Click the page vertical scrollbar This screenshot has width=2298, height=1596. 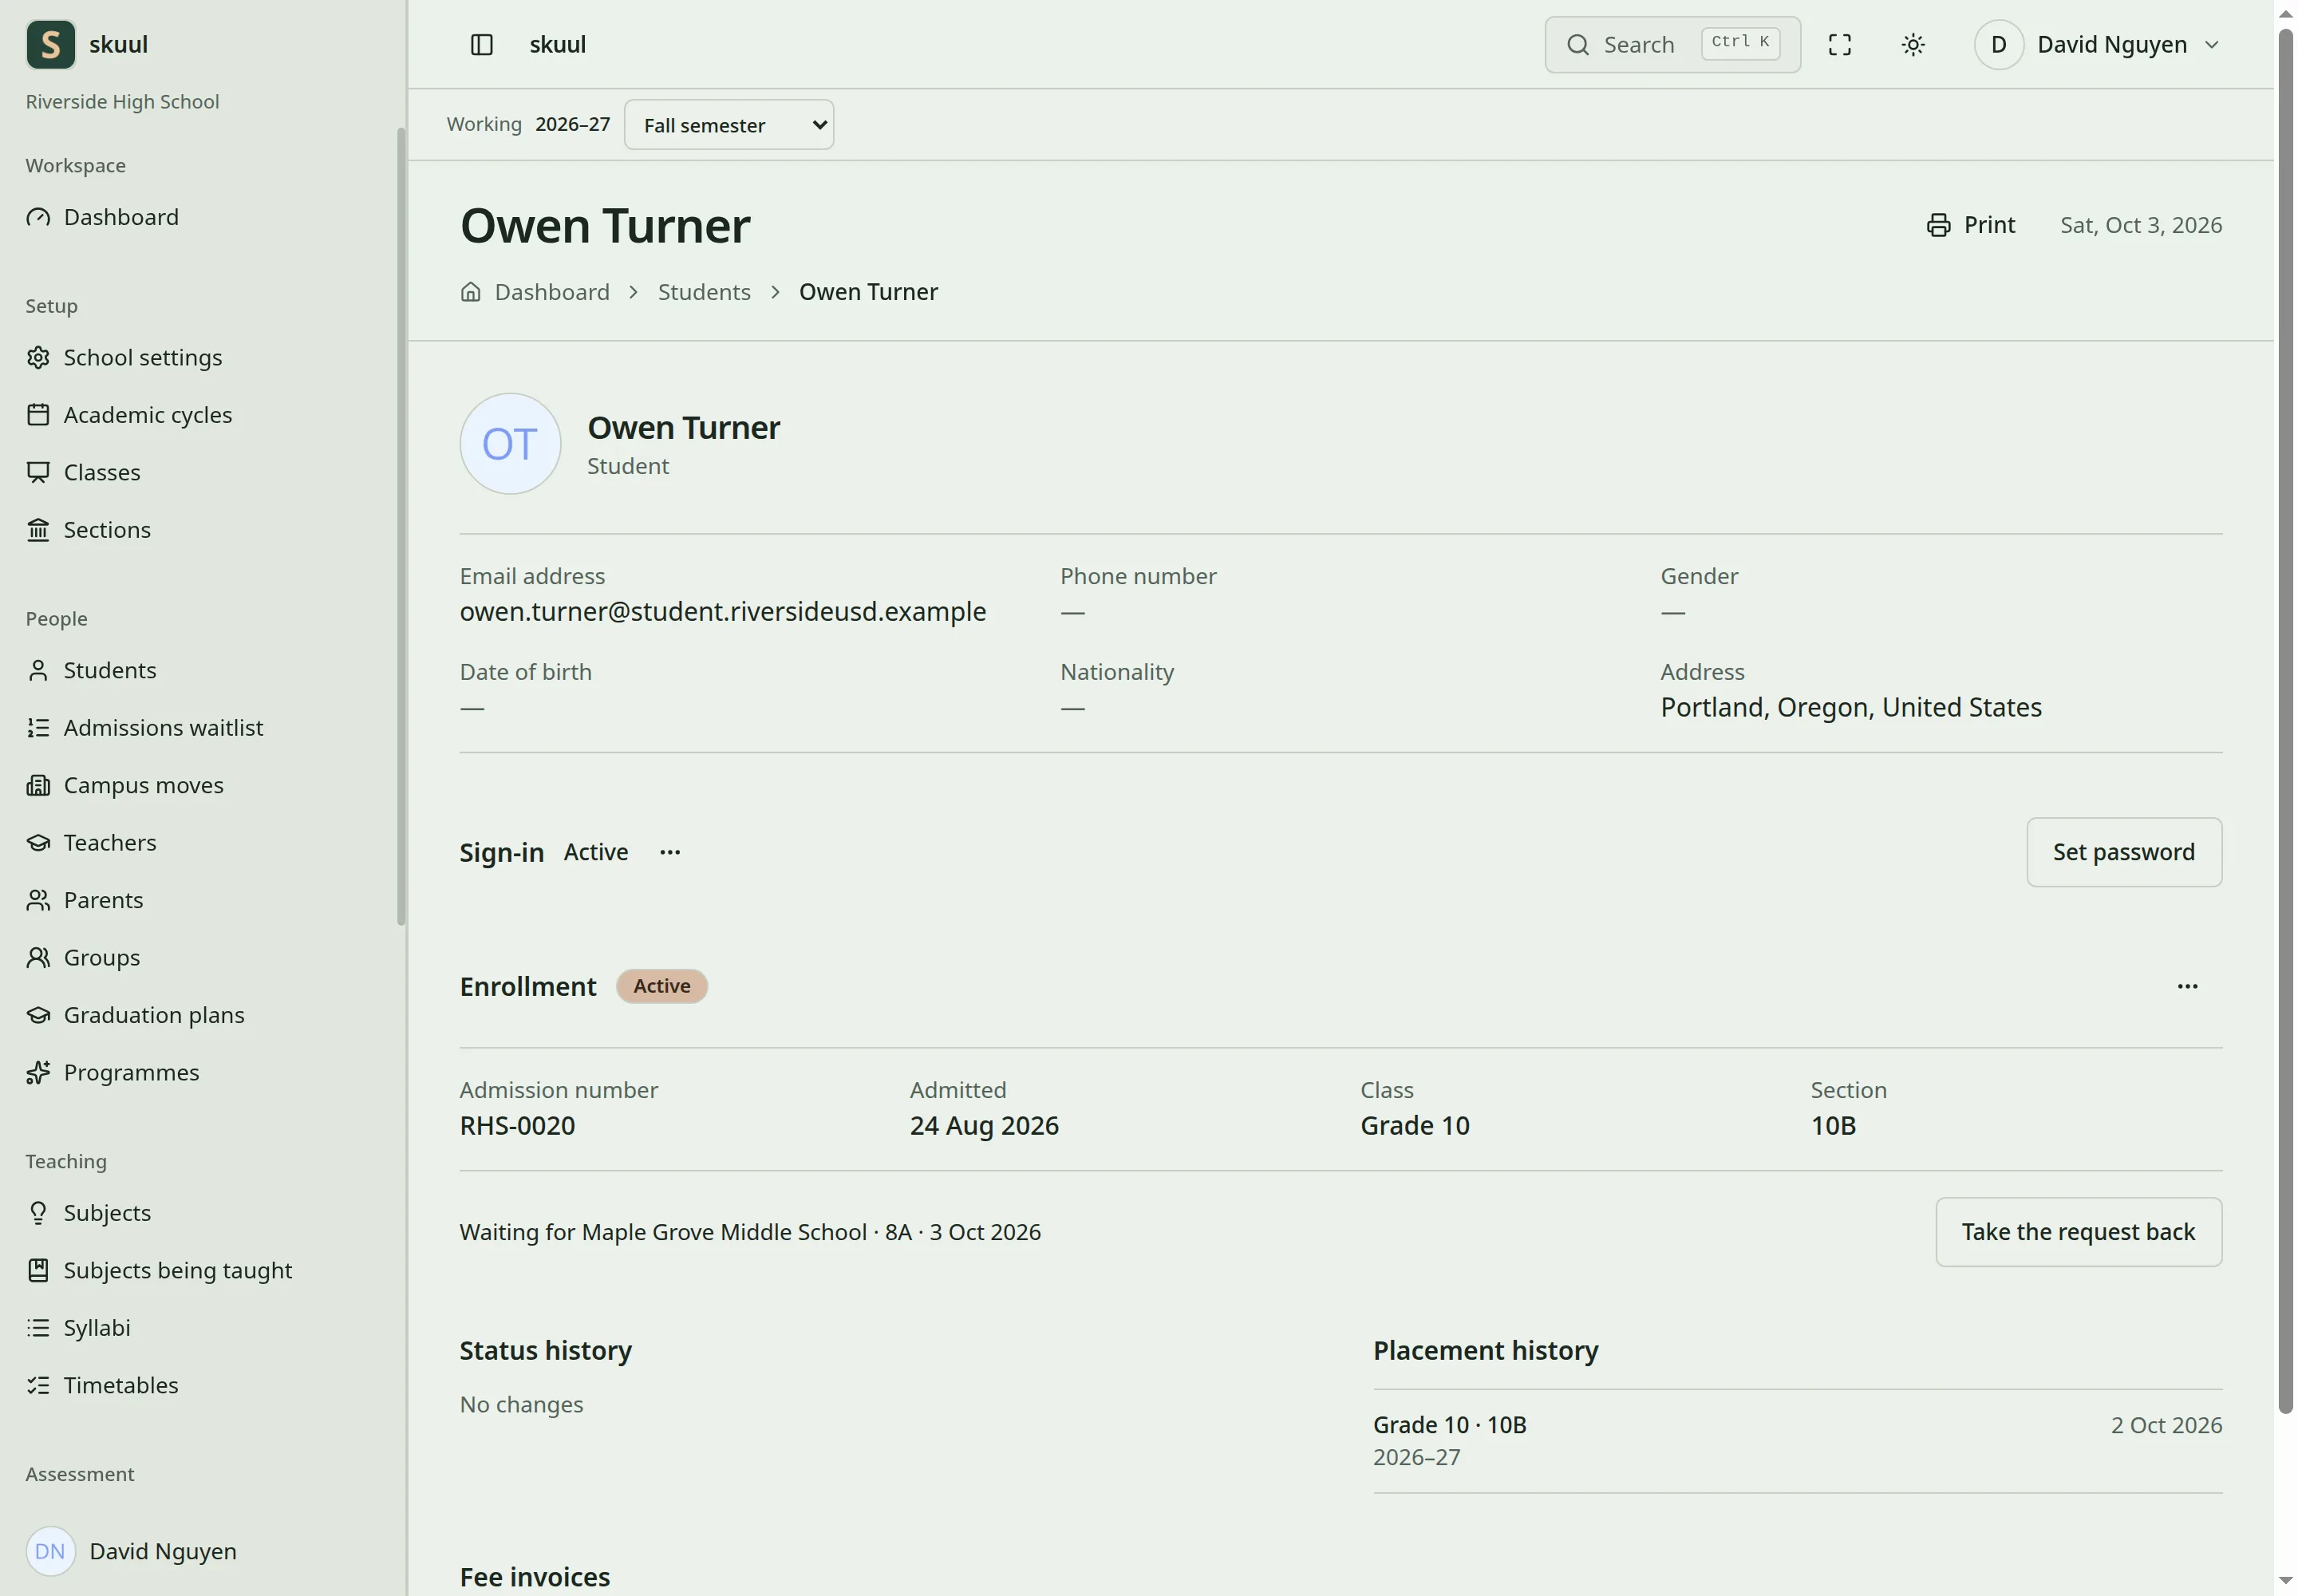point(2285,720)
